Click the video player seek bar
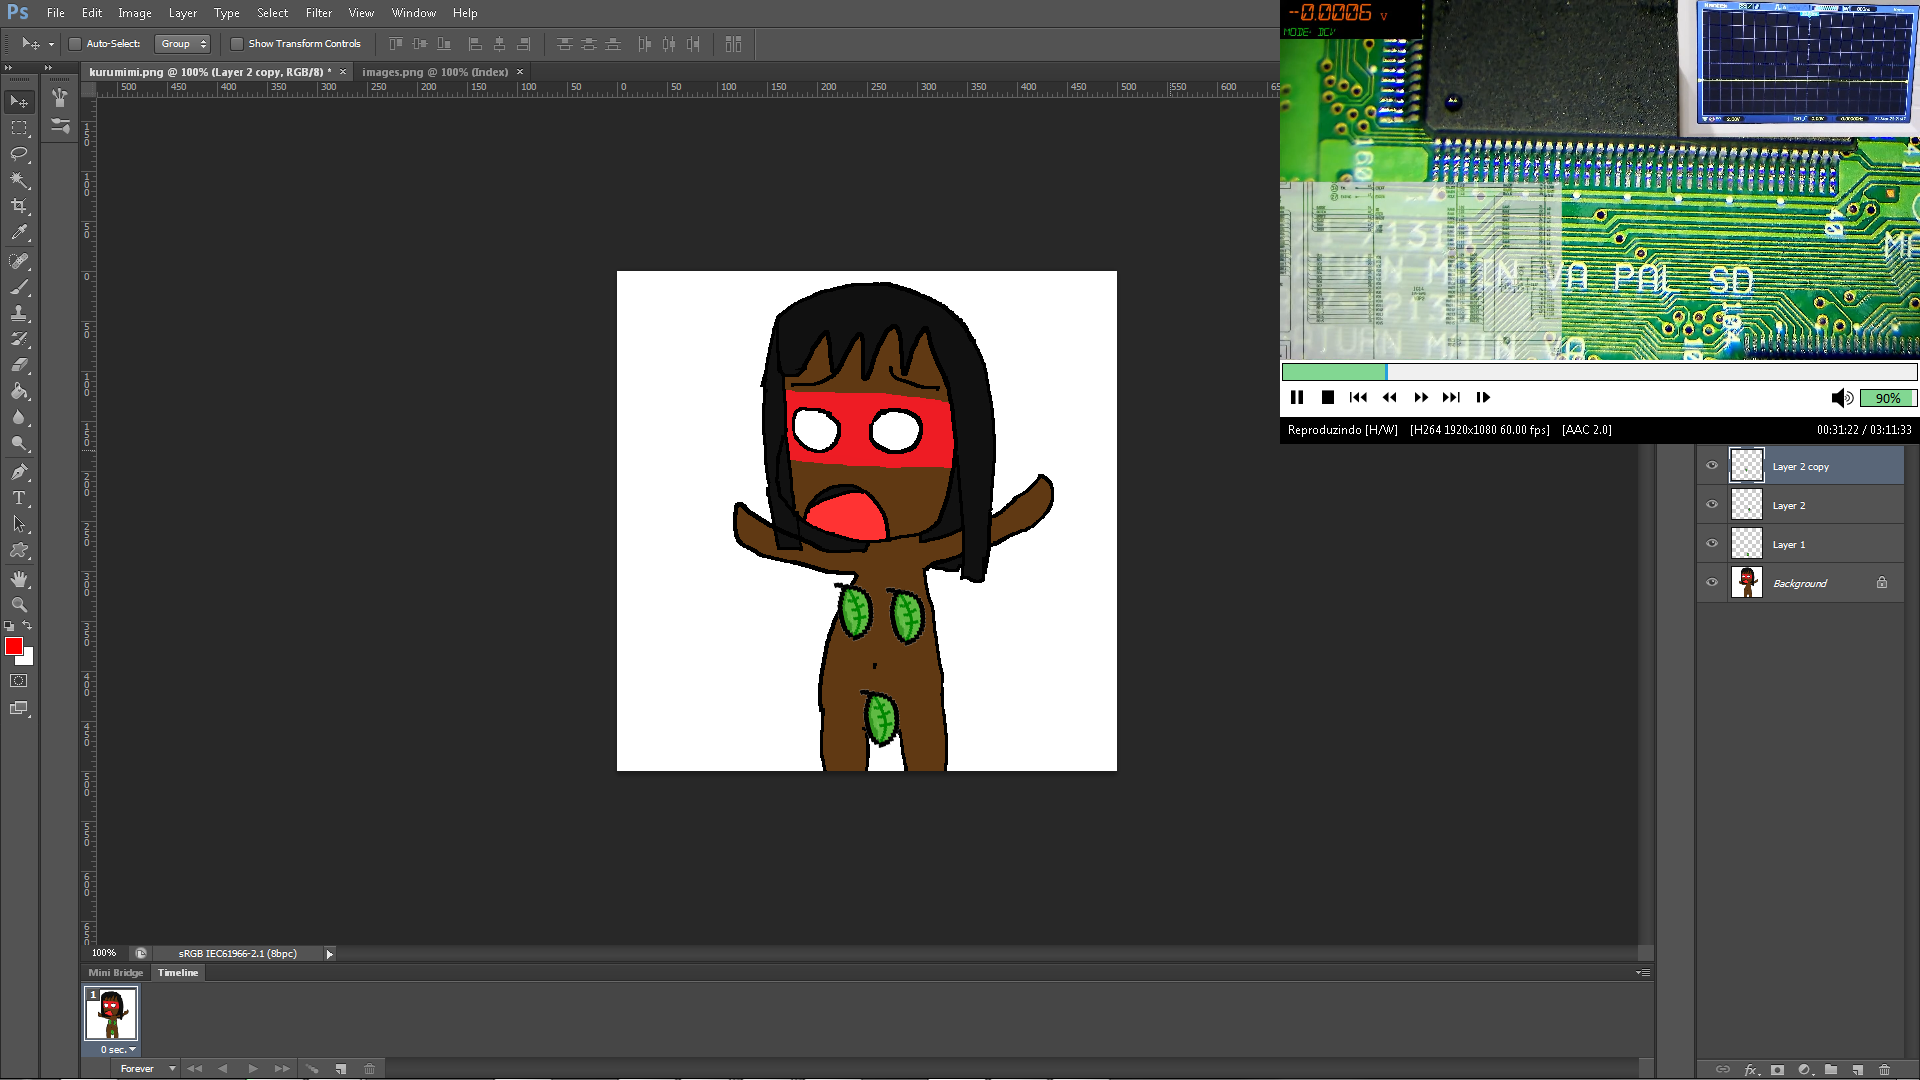This screenshot has width=1920, height=1080. [1599, 372]
